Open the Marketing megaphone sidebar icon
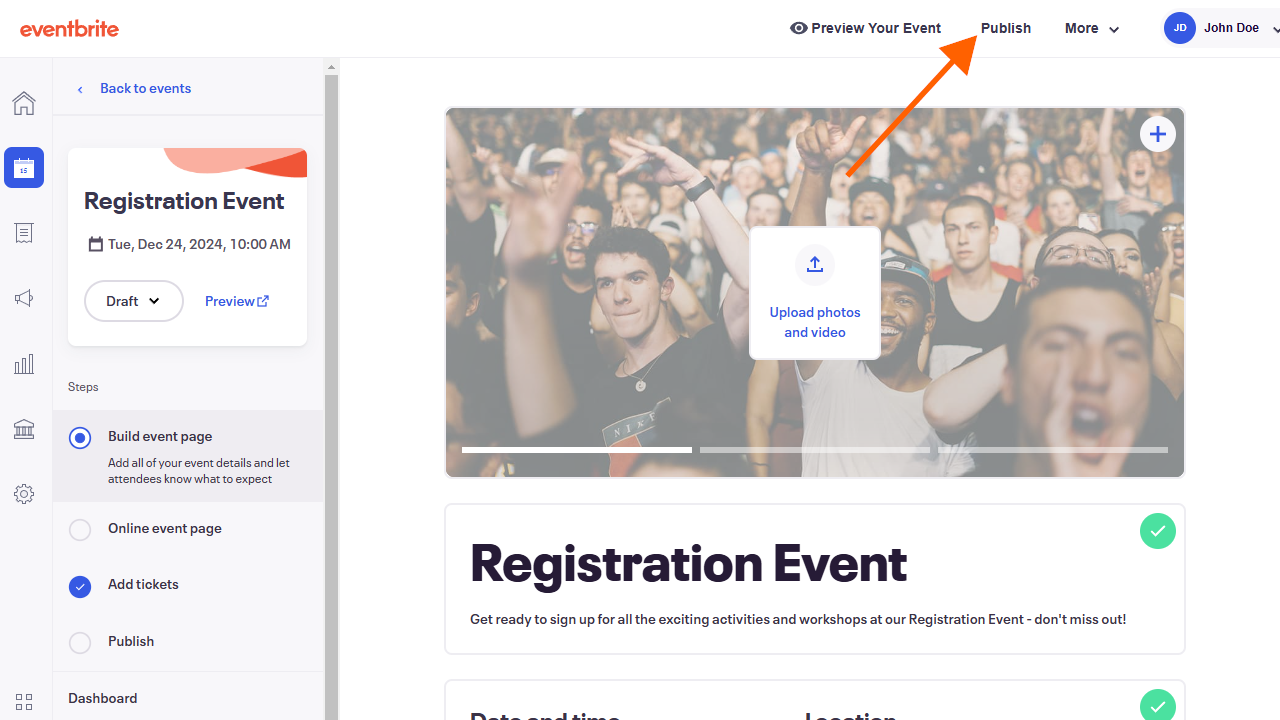Viewport: 1280px width, 720px height. point(24,298)
